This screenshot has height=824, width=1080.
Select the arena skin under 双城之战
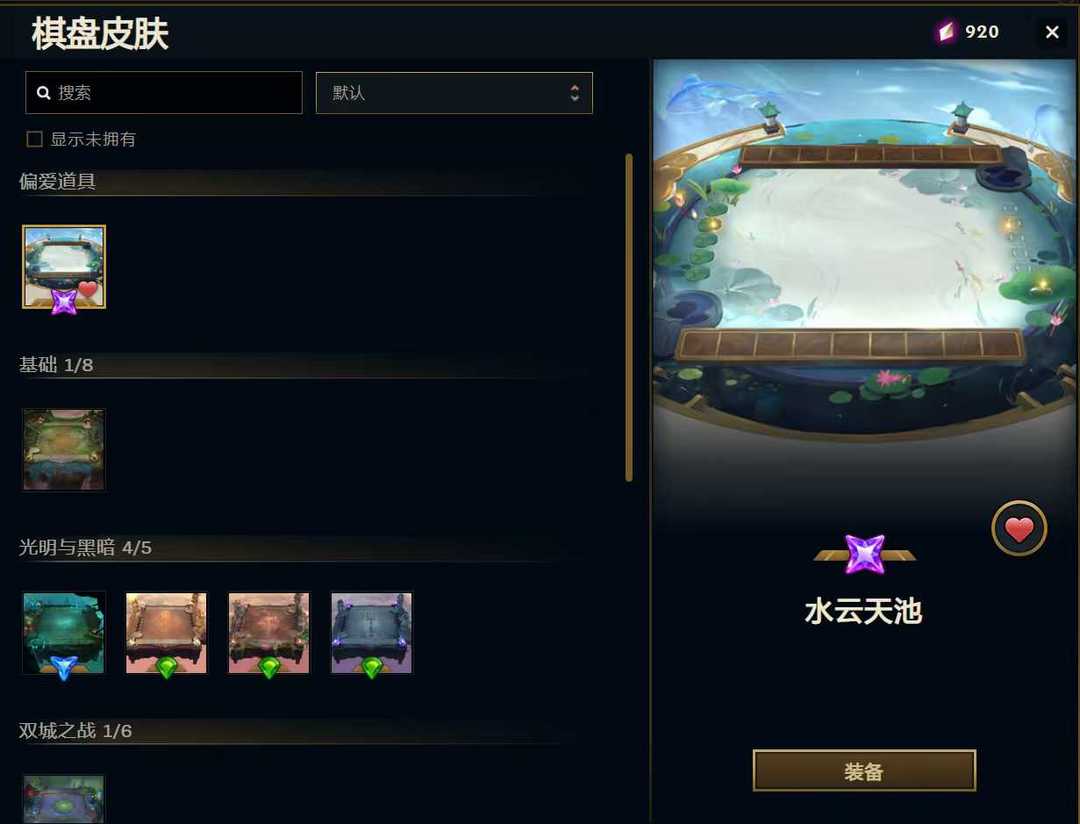click(x=63, y=799)
